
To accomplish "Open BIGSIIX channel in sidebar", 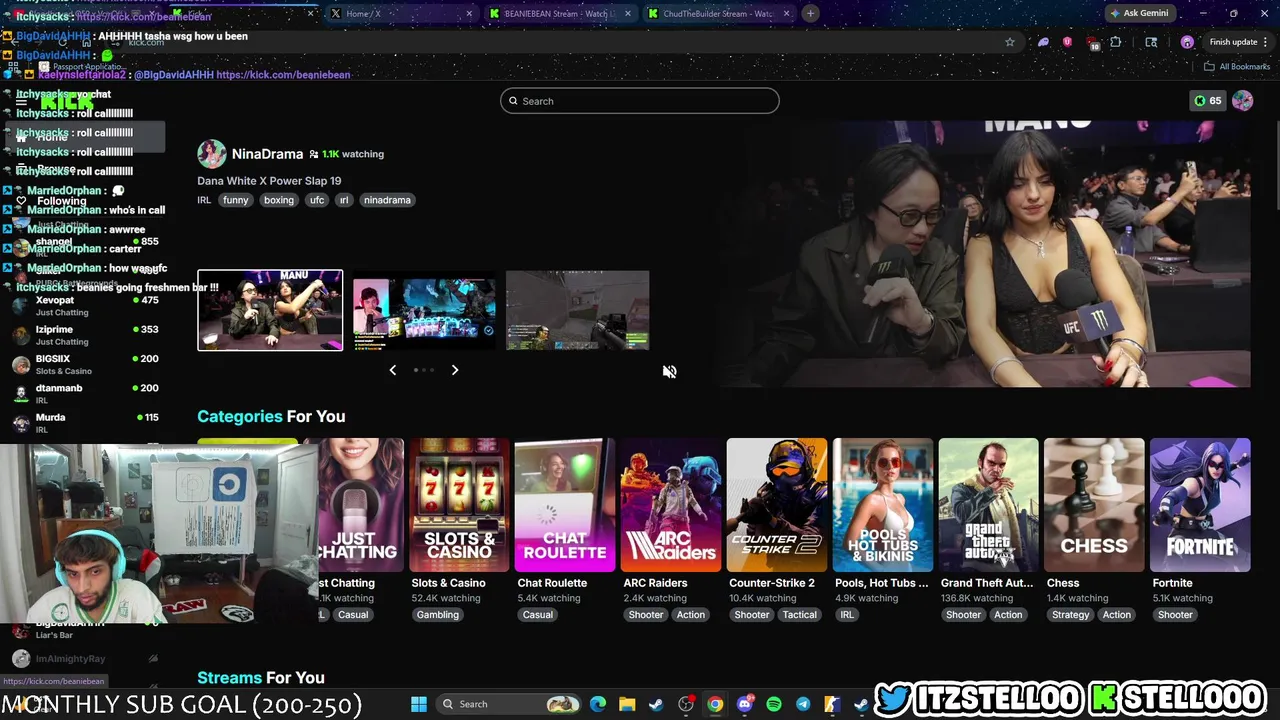I will click(x=85, y=364).
